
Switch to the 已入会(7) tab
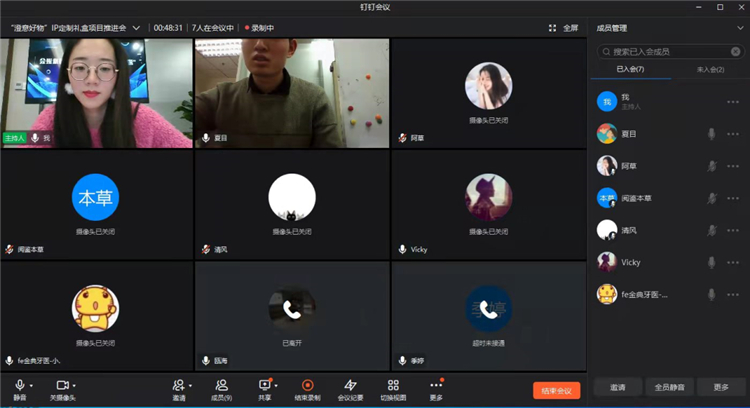point(630,69)
